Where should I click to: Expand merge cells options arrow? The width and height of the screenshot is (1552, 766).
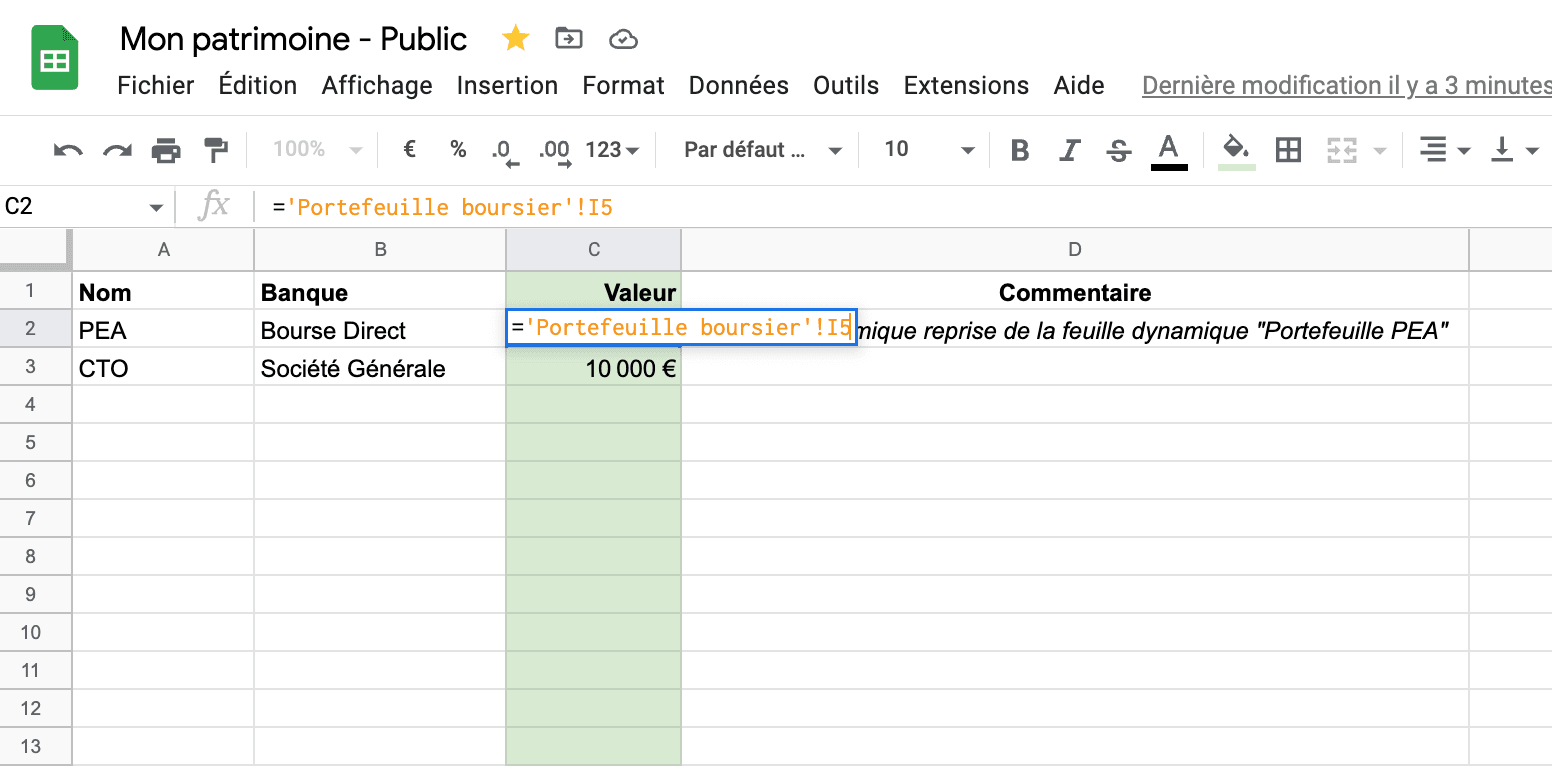tap(1381, 151)
